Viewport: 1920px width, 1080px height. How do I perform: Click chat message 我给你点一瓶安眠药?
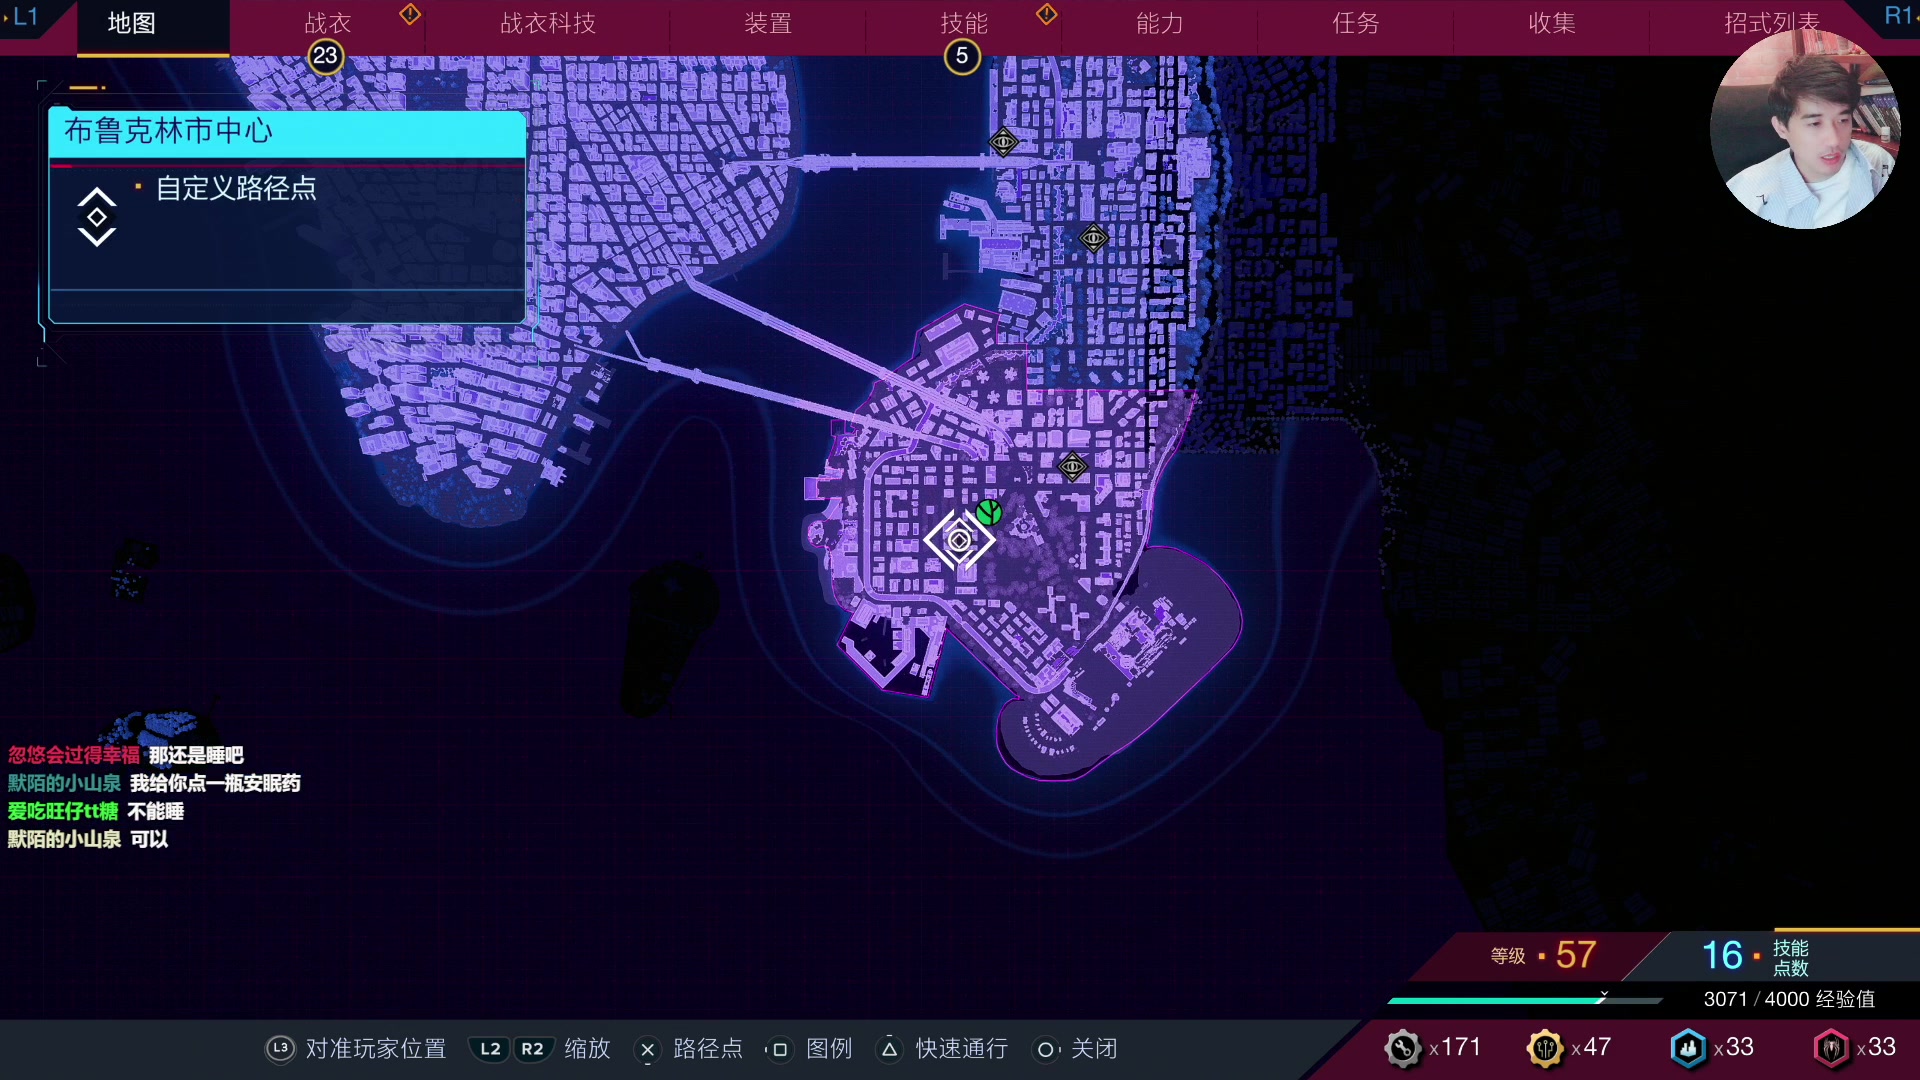(215, 783)
